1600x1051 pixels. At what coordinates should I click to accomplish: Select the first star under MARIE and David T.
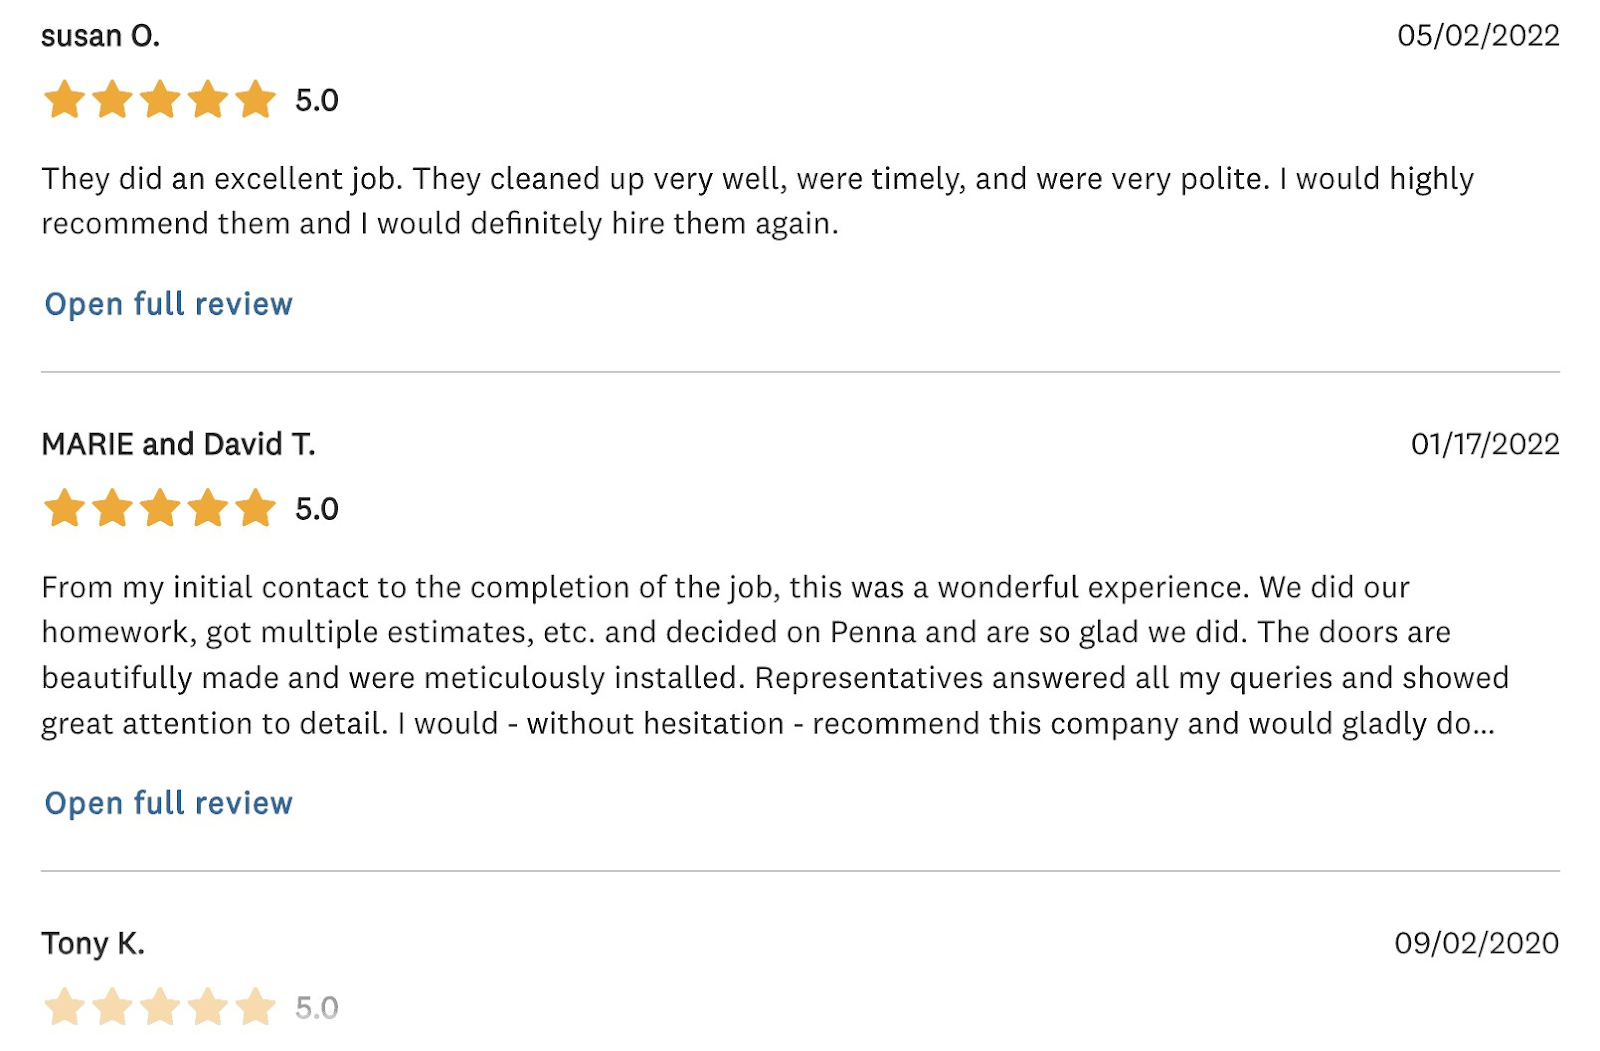(x=66, y=508)
